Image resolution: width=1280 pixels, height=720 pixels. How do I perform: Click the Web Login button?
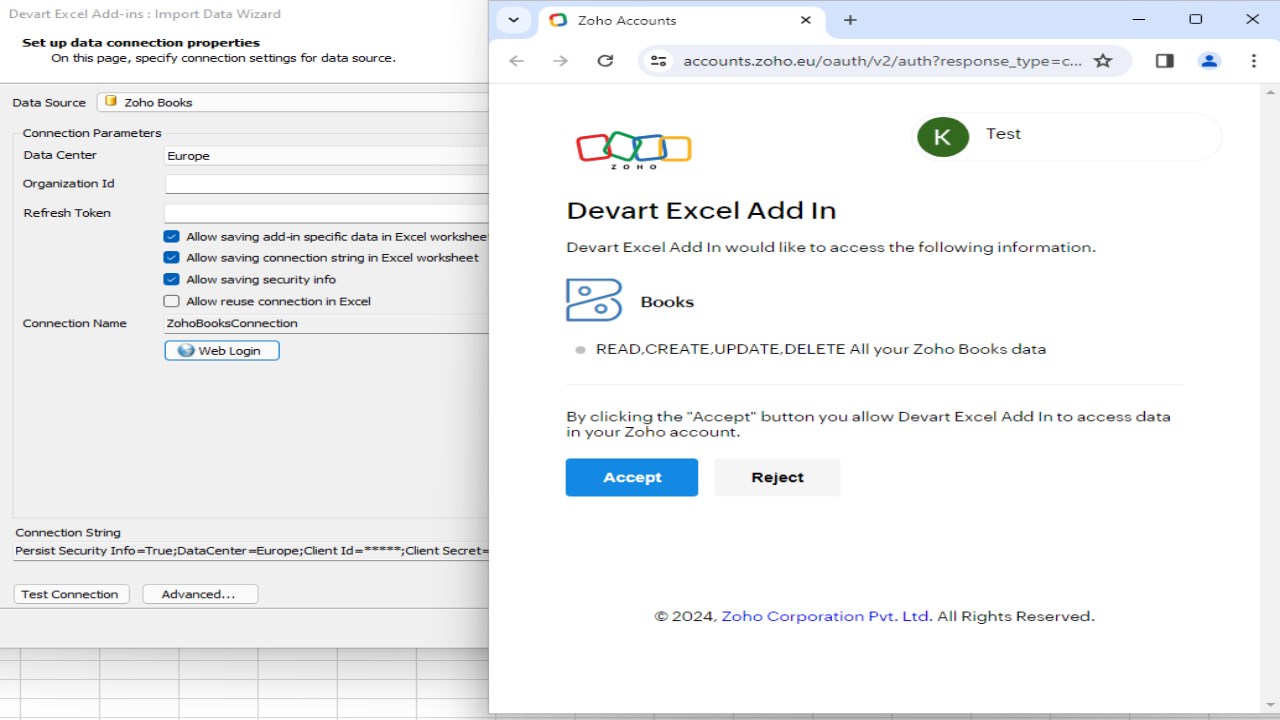tap(222, 351)
